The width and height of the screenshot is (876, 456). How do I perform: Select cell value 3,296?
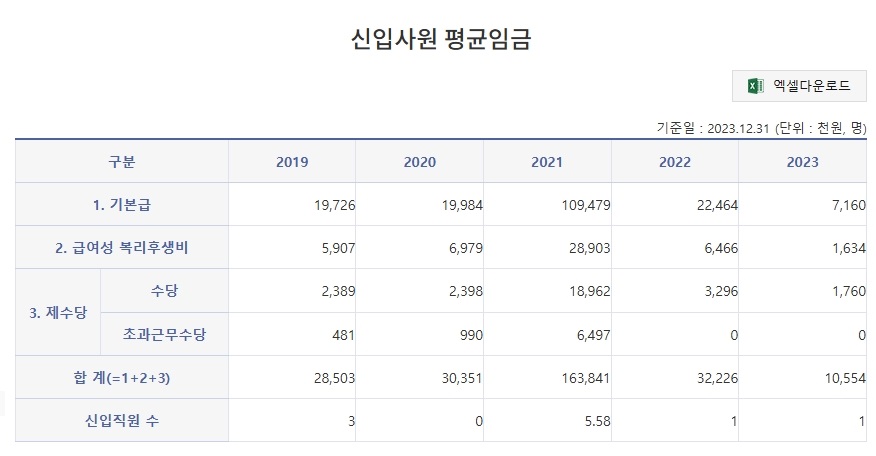[x=721, y=291]
